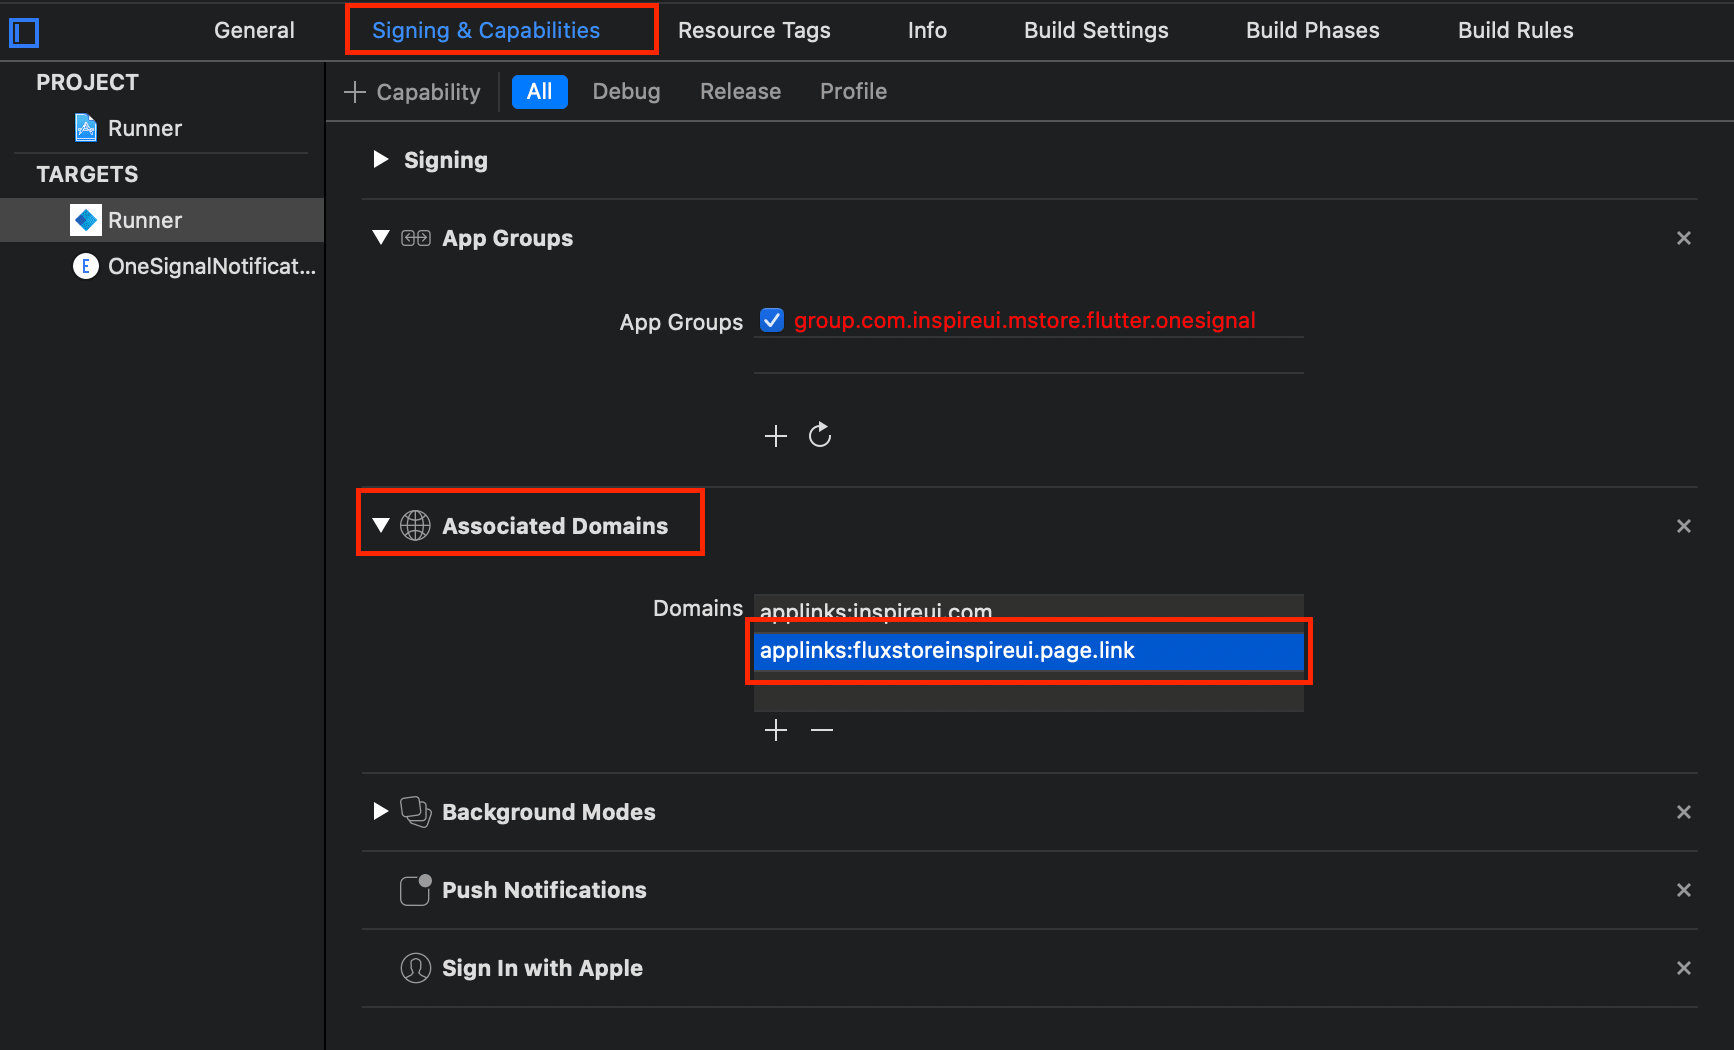
Task: Select the All configuration filter
Action: pyautogui.click(x=540, y=92)
